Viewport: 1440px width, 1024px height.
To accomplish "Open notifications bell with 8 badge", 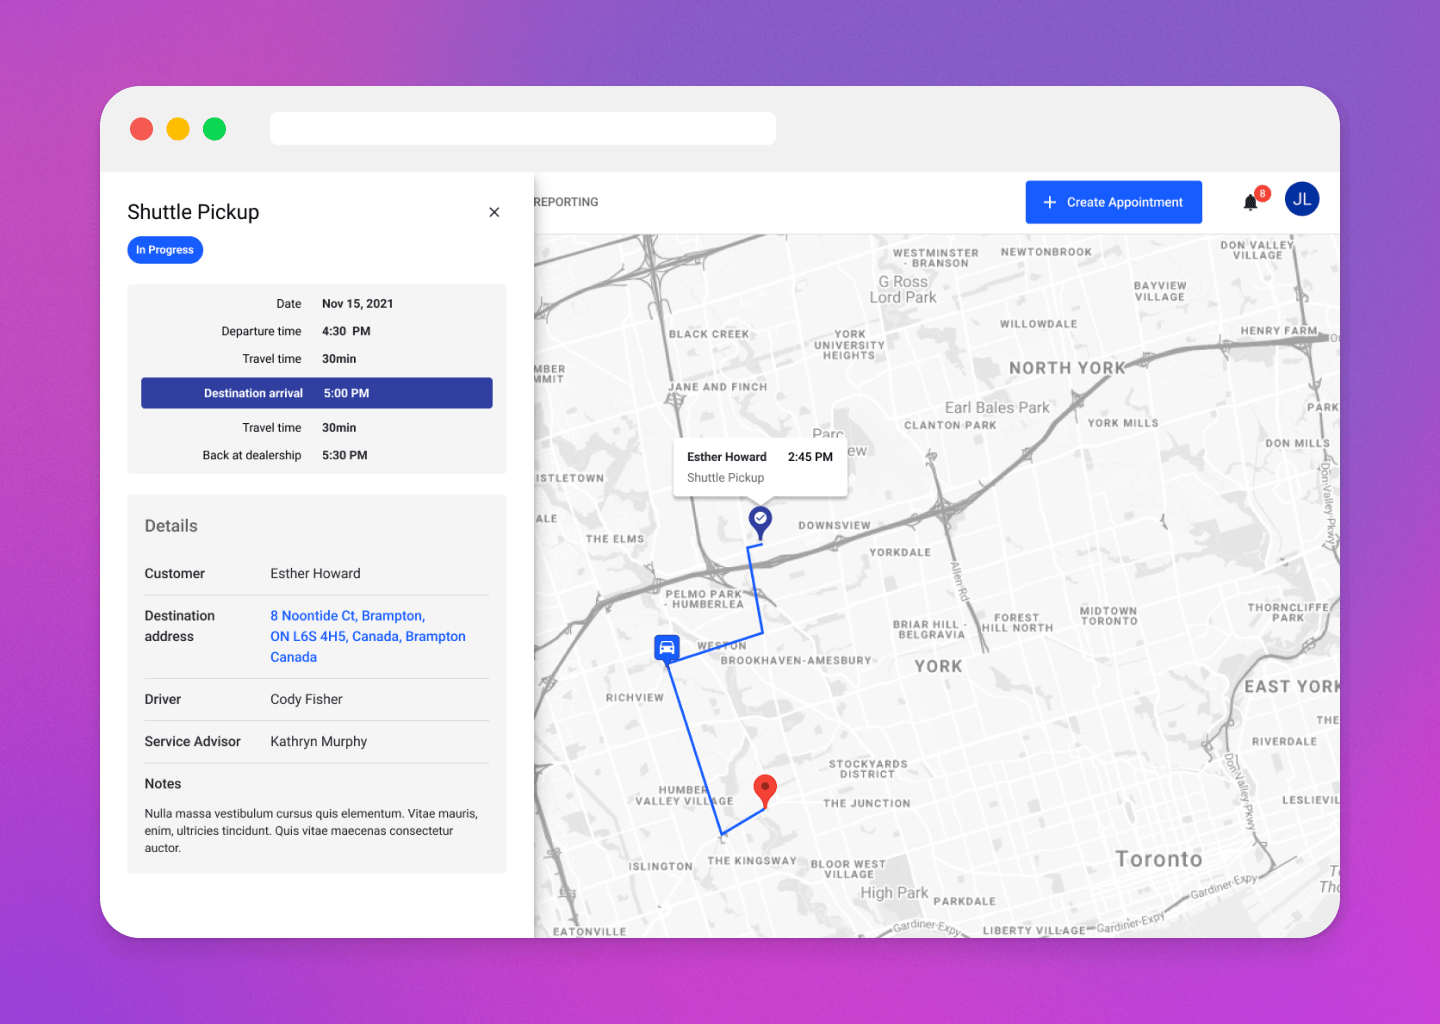I will 1250,202.
